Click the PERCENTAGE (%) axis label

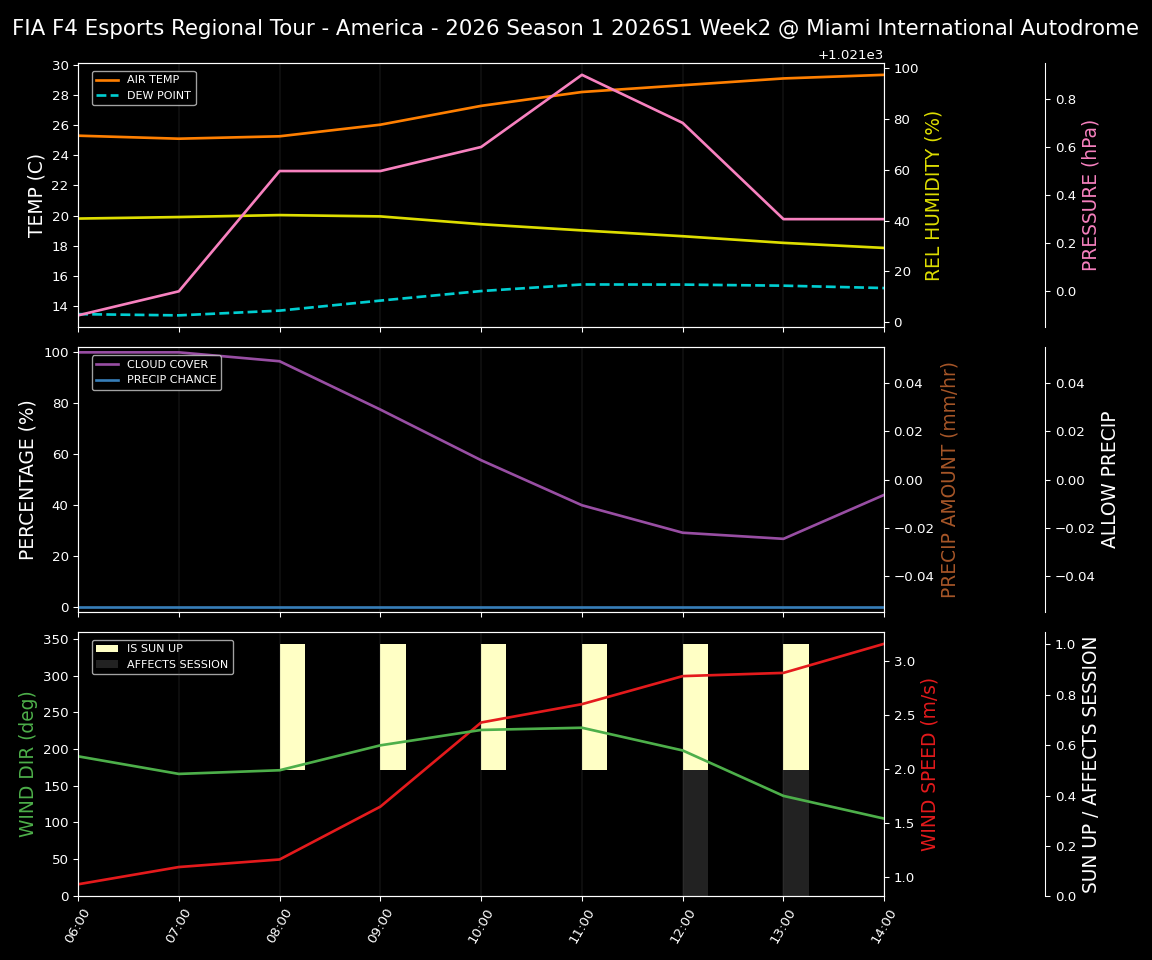[25, 477]
